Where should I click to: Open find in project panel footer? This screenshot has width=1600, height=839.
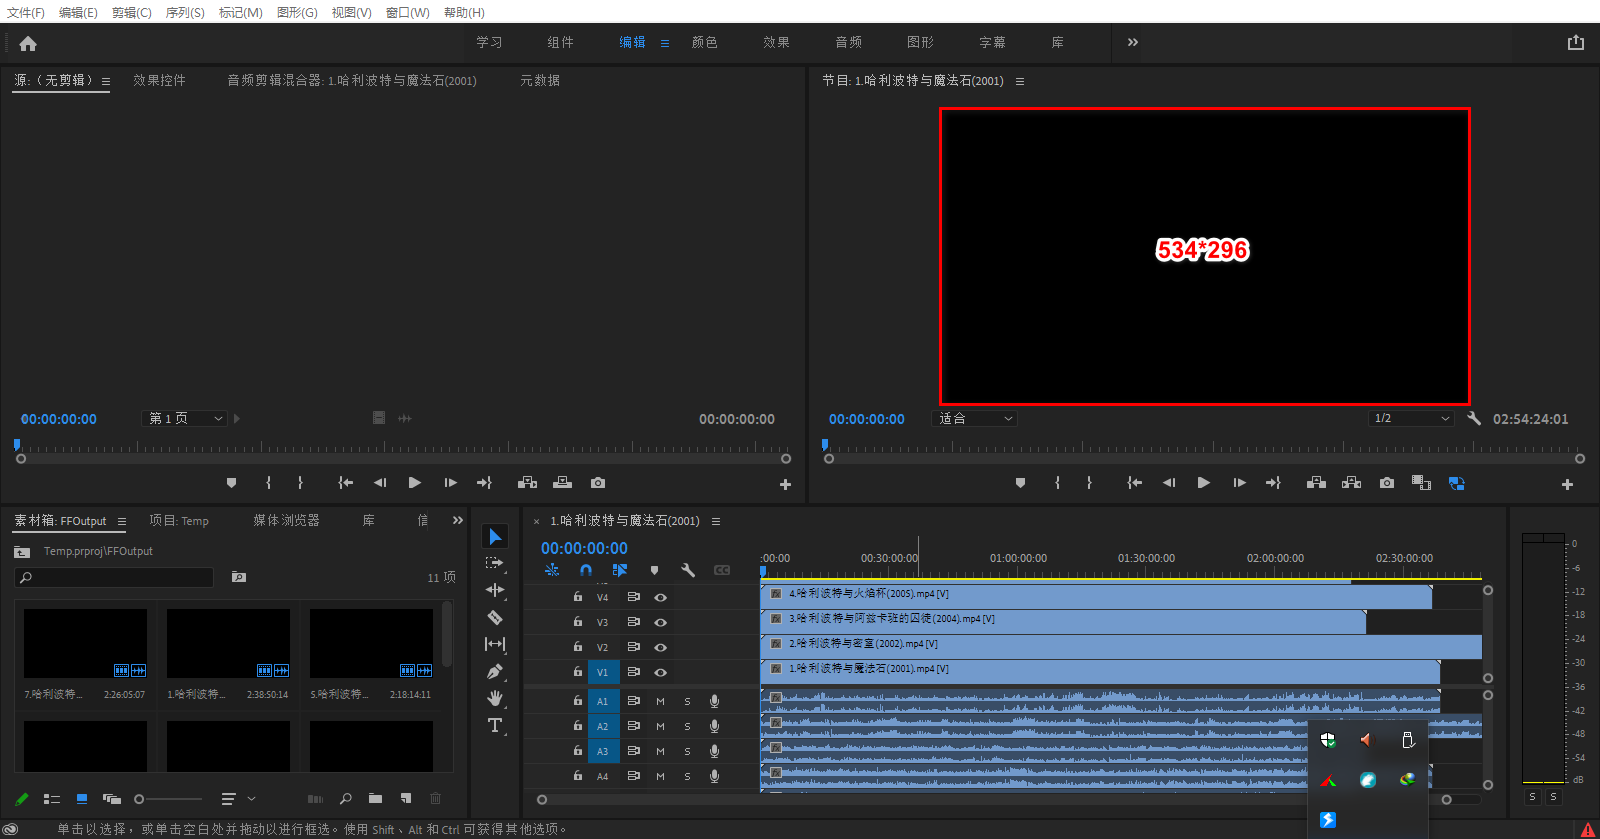[345, 799]
